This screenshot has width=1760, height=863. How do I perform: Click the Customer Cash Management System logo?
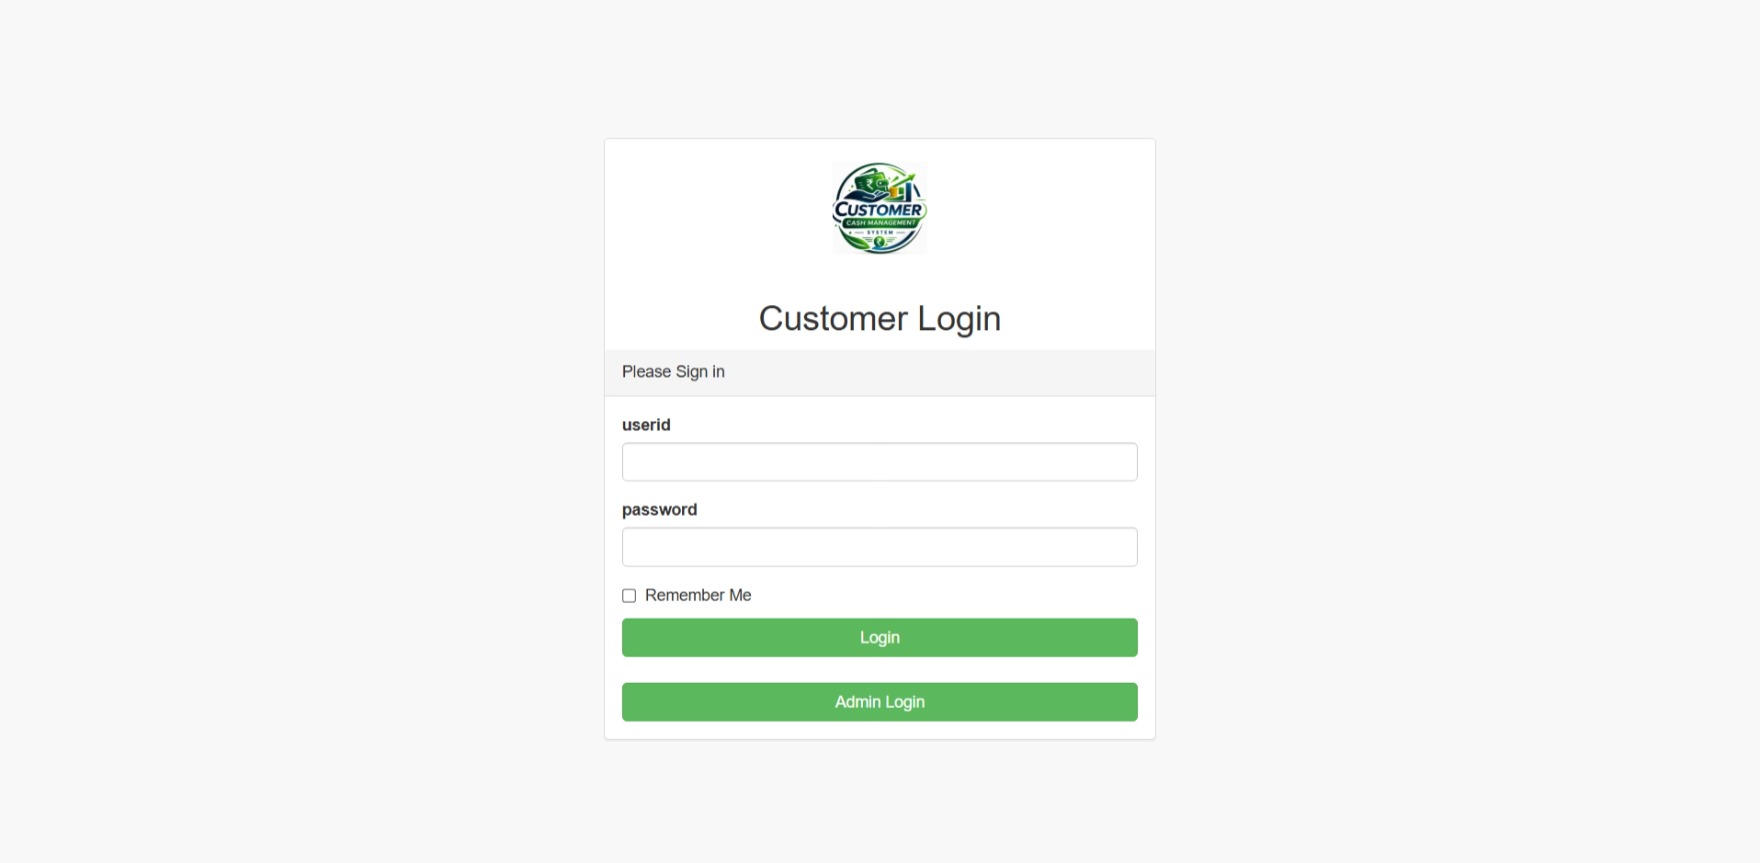(880, 208)
